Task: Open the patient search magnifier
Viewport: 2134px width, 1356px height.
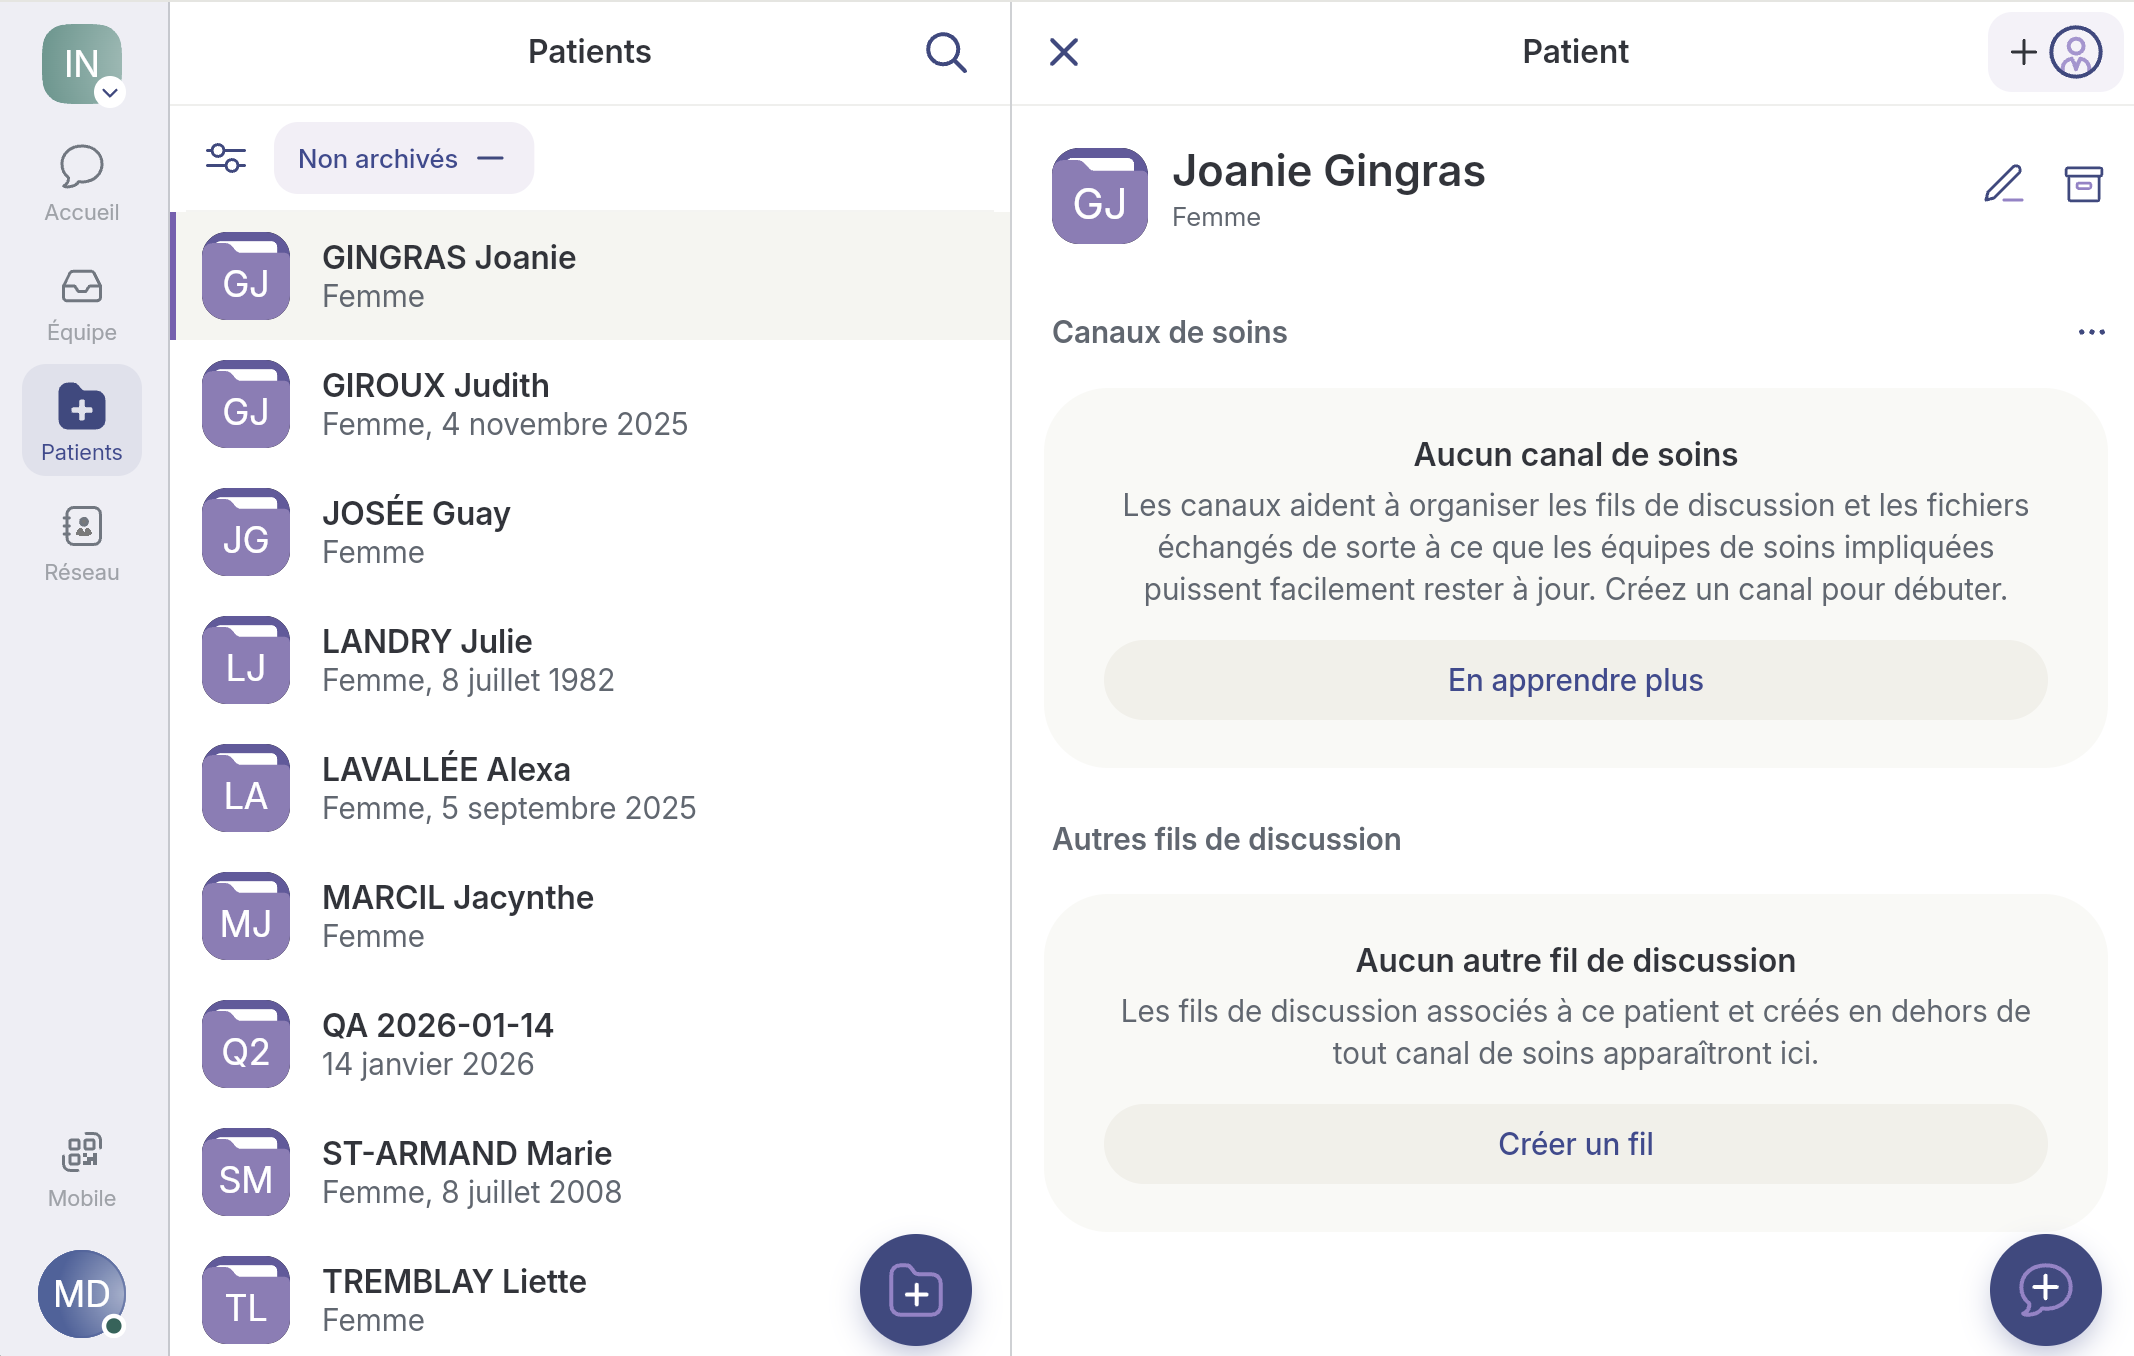Action: click(945, 52)
